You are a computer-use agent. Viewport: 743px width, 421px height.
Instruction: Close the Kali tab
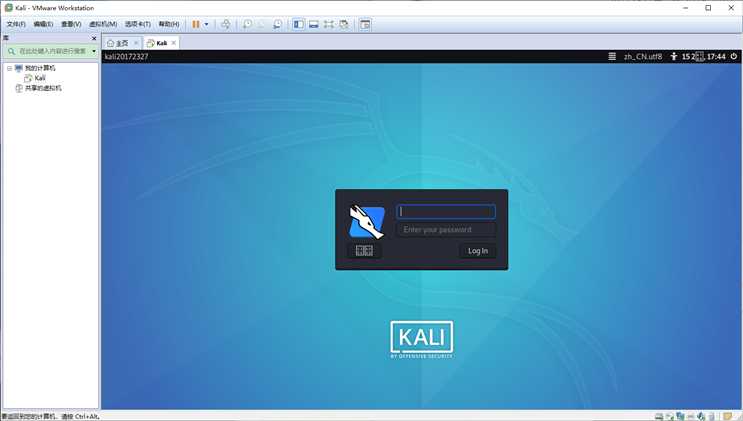coord(174,43)
